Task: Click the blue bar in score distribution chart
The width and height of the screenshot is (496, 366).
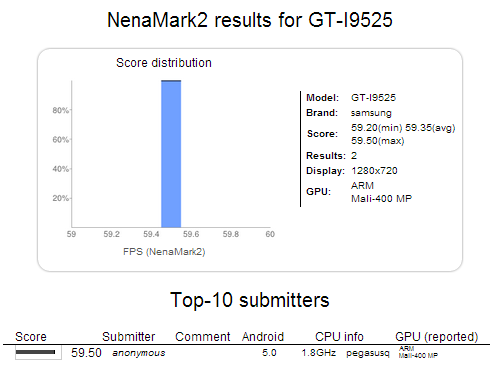Action: 171,154
